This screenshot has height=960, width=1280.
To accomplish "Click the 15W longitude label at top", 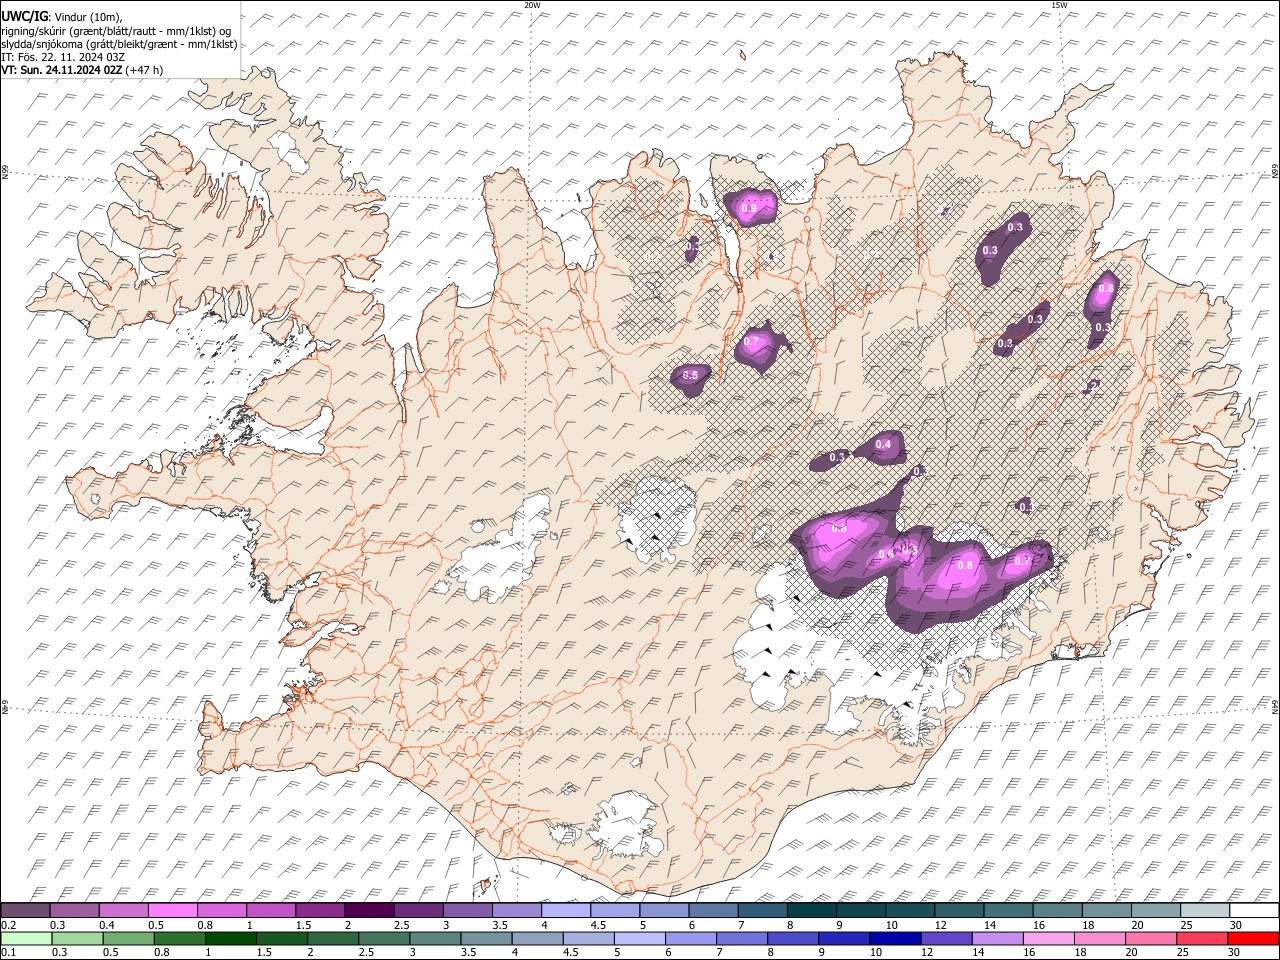I will pos(1059,5).
